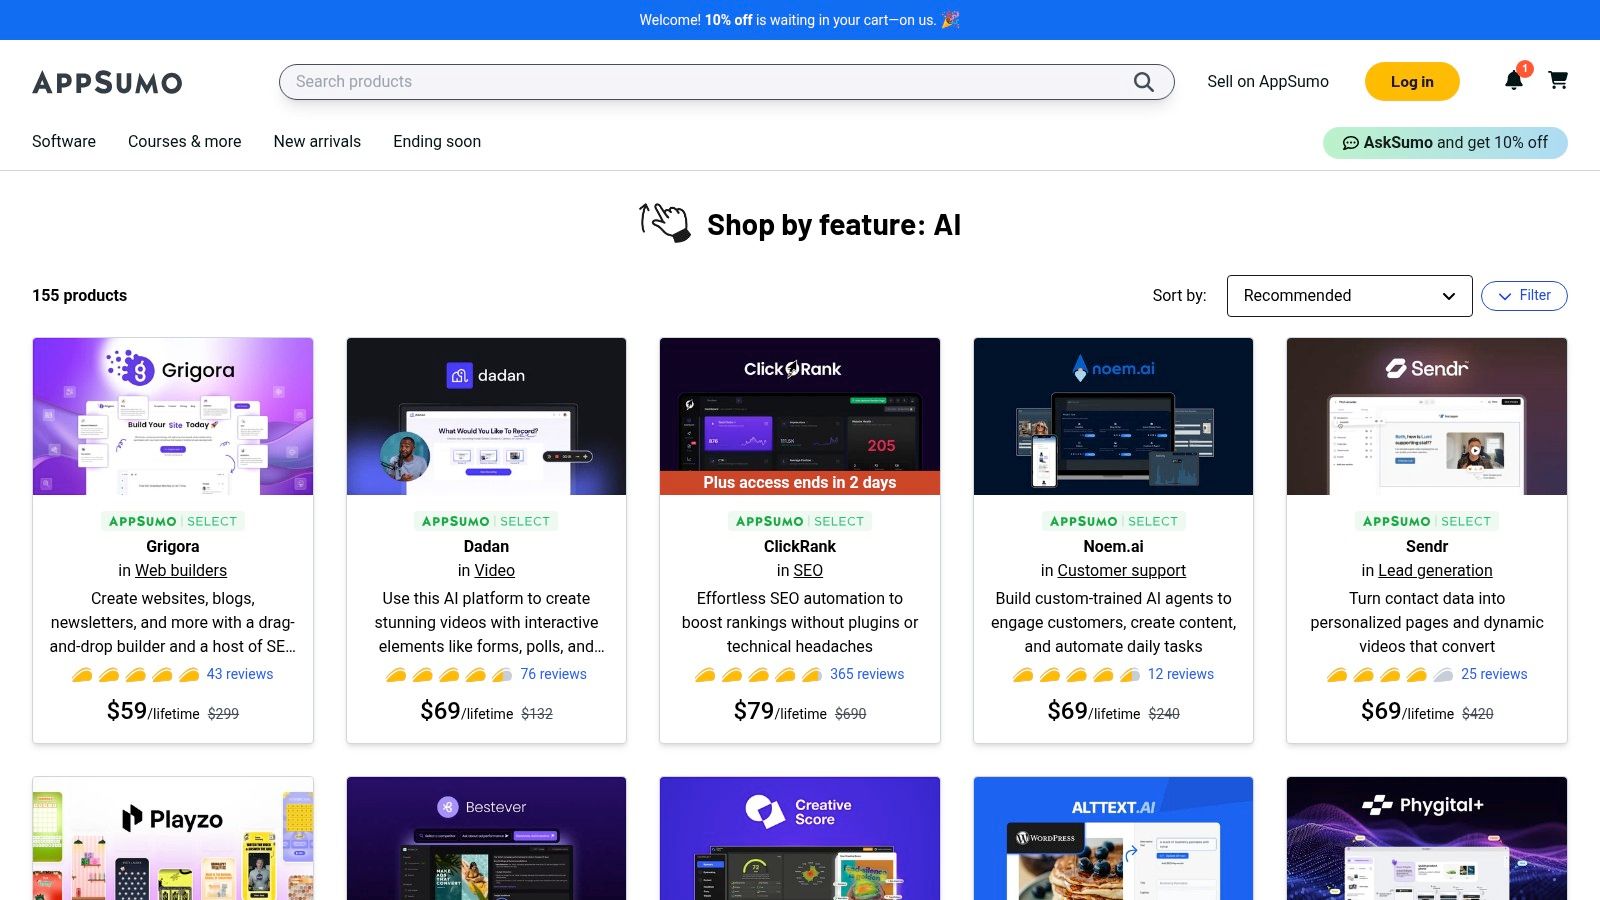Image resolution: width=1600 pixels, height=900 pixels.
Task: Click the AppSumo logo
Action: tap(107, 82)
